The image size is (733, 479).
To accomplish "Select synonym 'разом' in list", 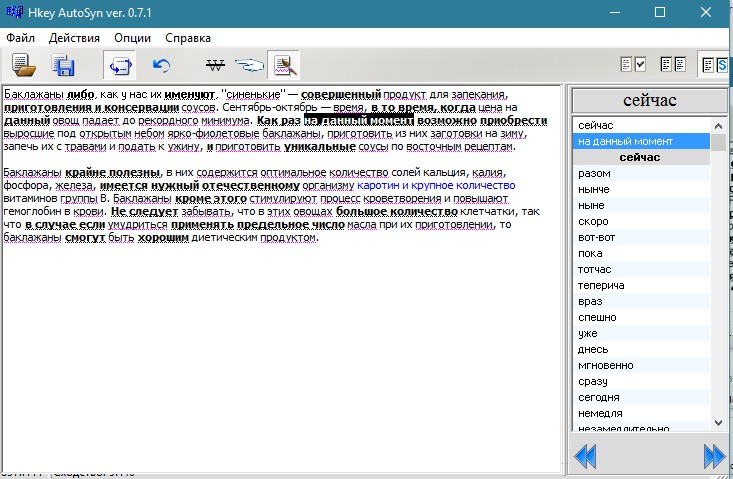I will (641, 173).
